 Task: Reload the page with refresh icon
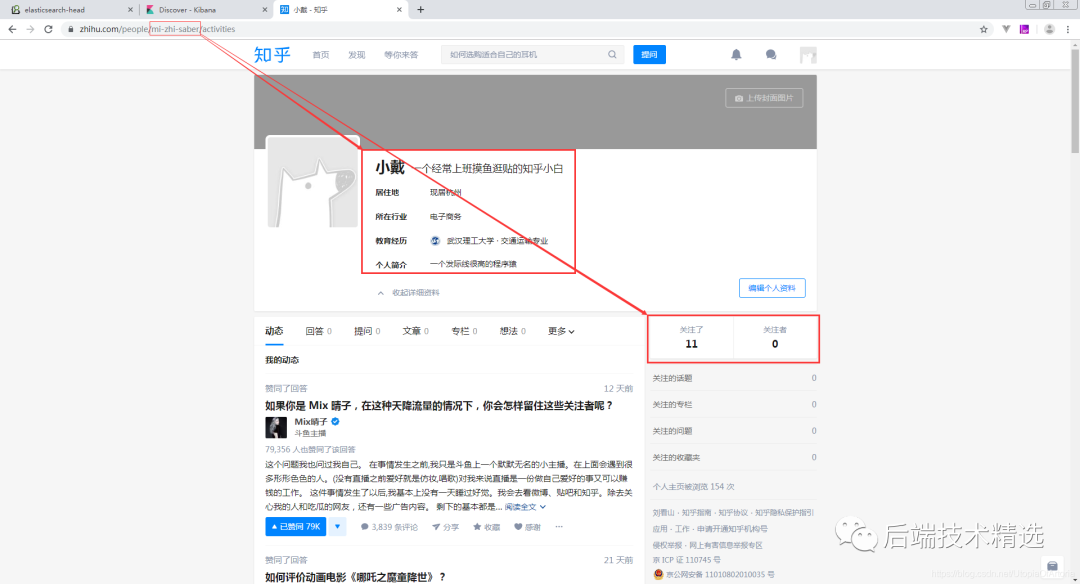tap(48, 29)
